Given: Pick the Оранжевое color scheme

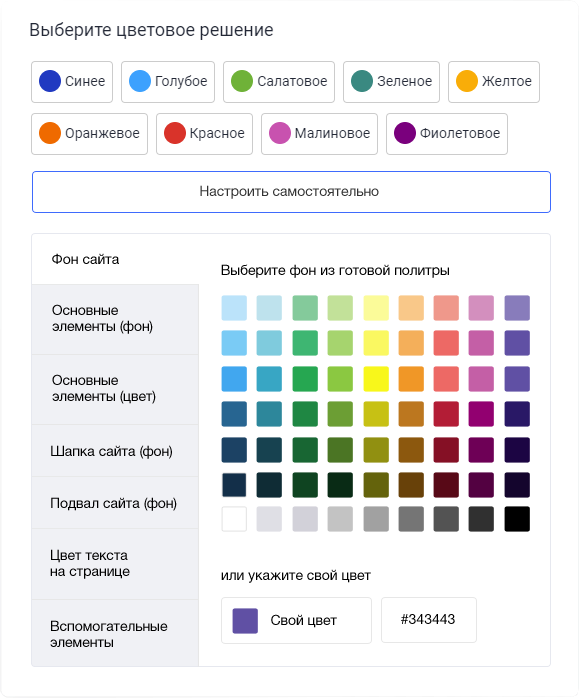Looking at the screenshot, I should (x=89, y=134).
